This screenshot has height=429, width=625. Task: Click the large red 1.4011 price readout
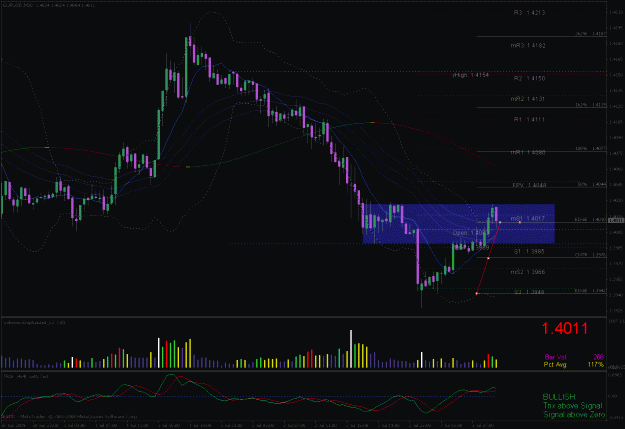(564, 329)
